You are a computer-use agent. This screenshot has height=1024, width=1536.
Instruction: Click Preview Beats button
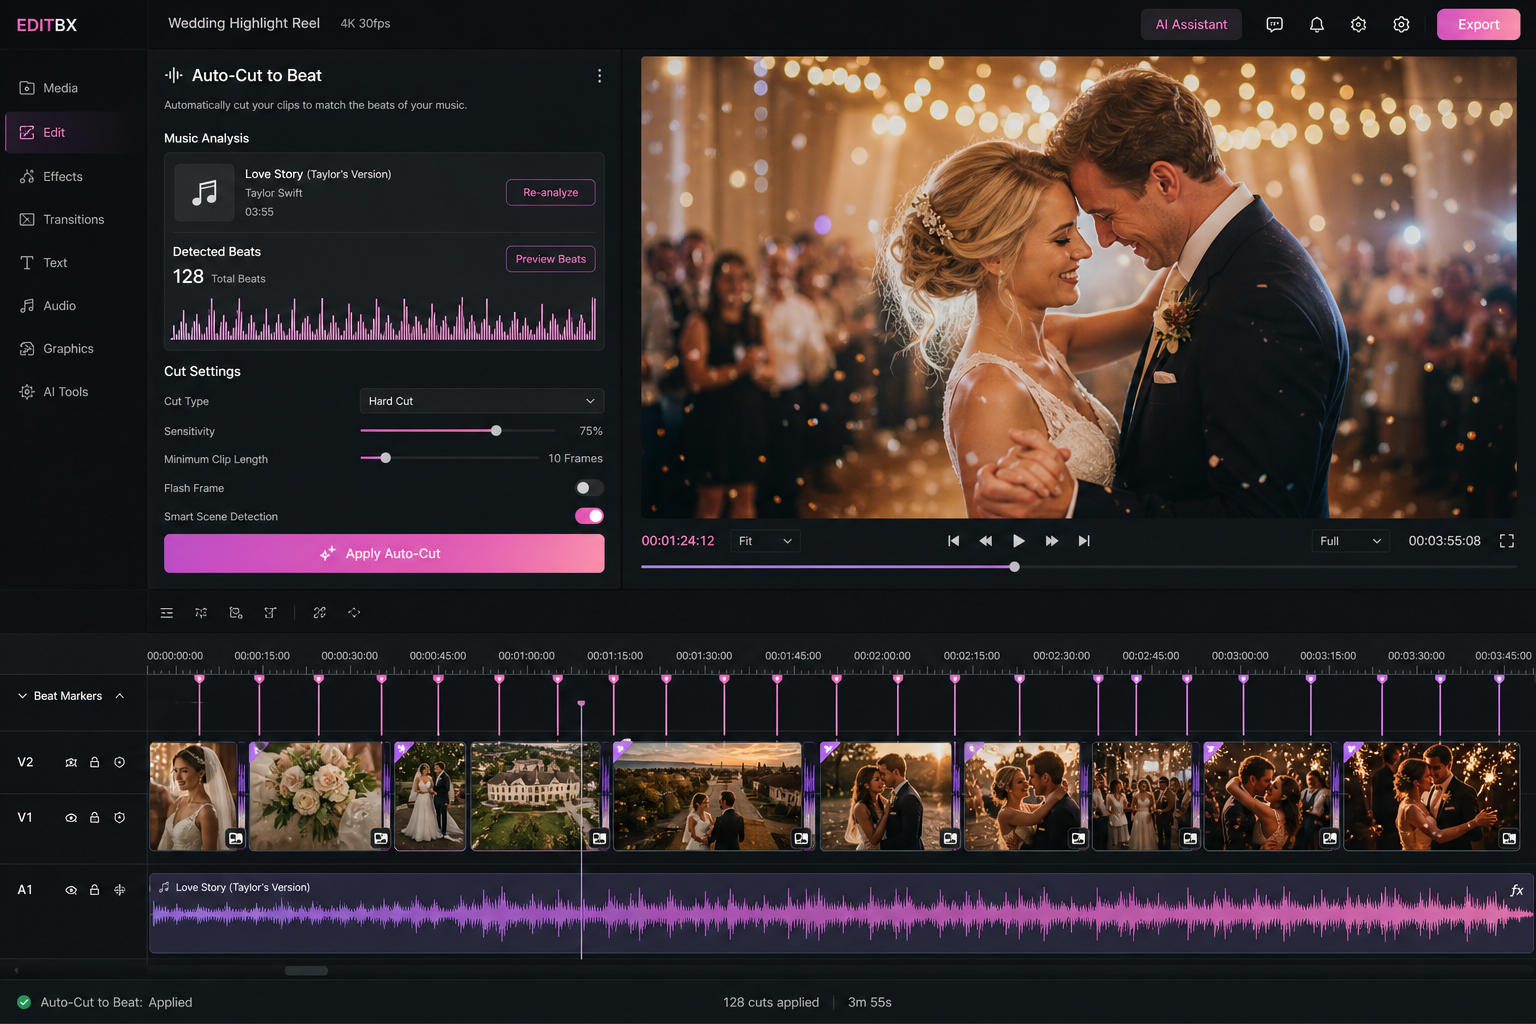coord(550,259)
